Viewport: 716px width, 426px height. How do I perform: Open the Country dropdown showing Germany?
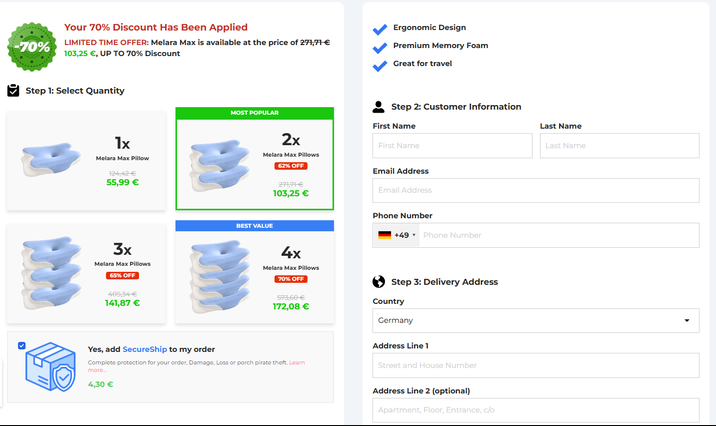point(536,321)
